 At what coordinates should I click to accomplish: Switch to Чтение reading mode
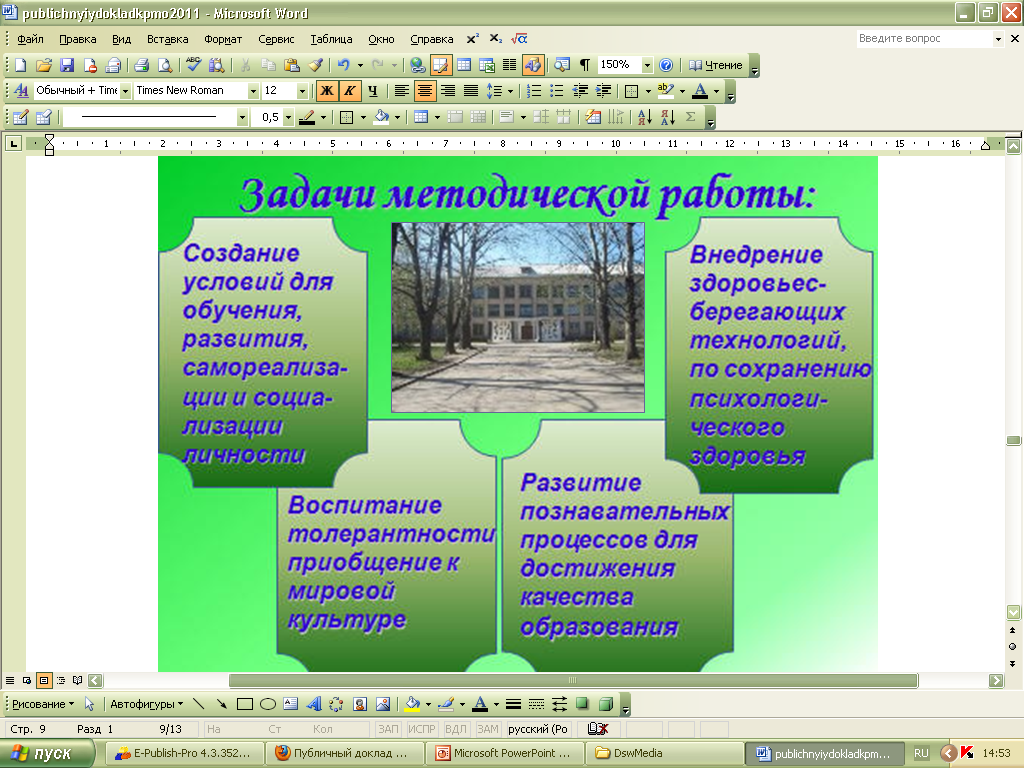716,65
